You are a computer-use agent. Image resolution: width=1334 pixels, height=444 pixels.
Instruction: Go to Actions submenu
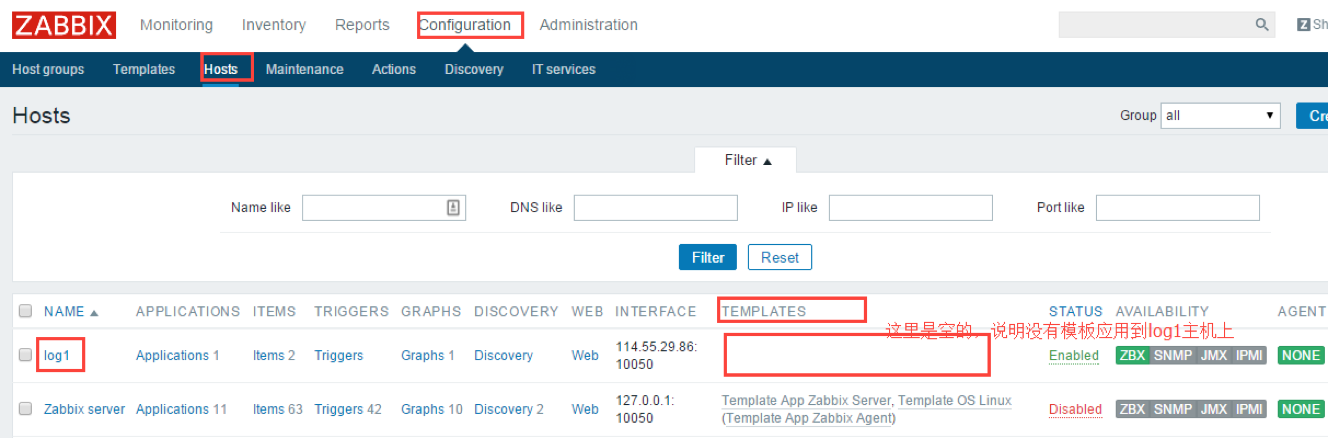[394, 69]
